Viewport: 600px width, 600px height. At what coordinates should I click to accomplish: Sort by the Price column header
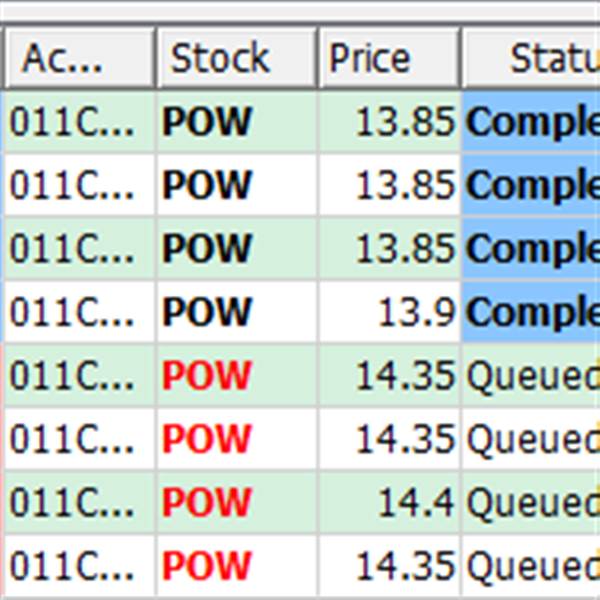point(389,58)
